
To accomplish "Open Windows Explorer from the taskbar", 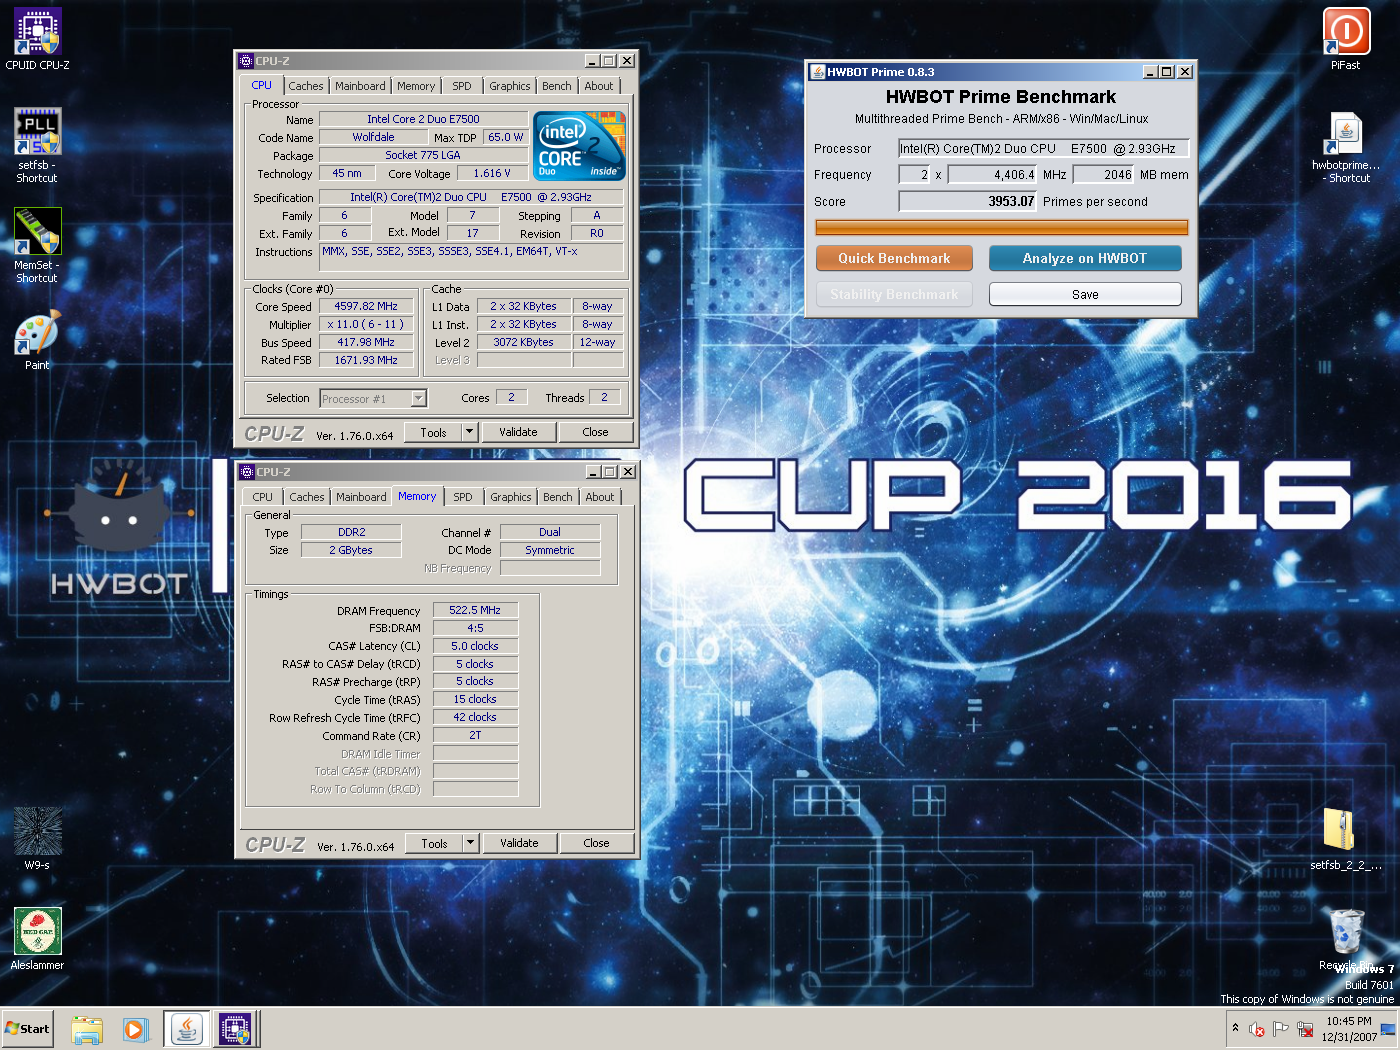I will (x=87, y=1029).
